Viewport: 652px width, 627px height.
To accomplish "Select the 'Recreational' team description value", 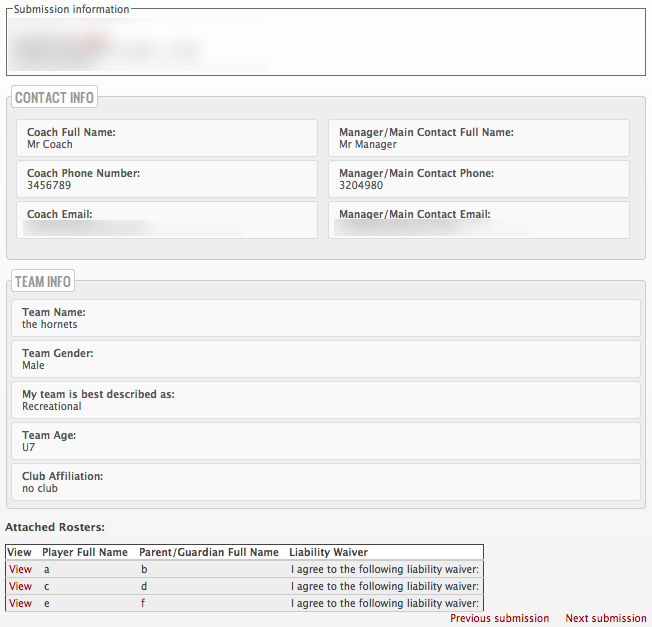I will pos(52,406).
